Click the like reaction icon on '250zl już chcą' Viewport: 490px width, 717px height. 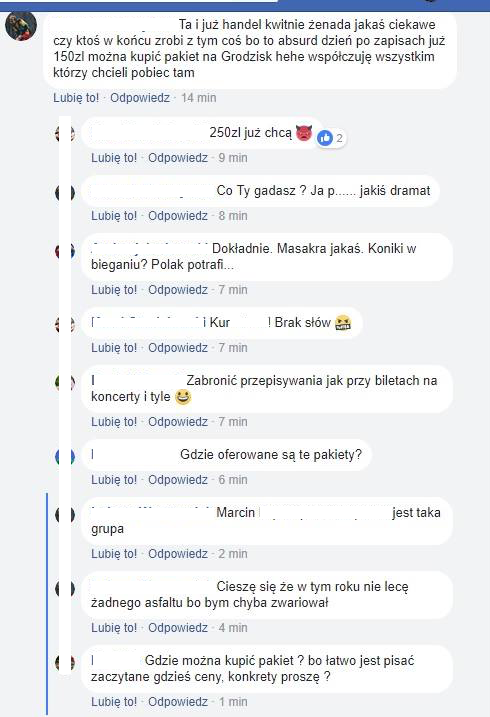pos(325,138)
